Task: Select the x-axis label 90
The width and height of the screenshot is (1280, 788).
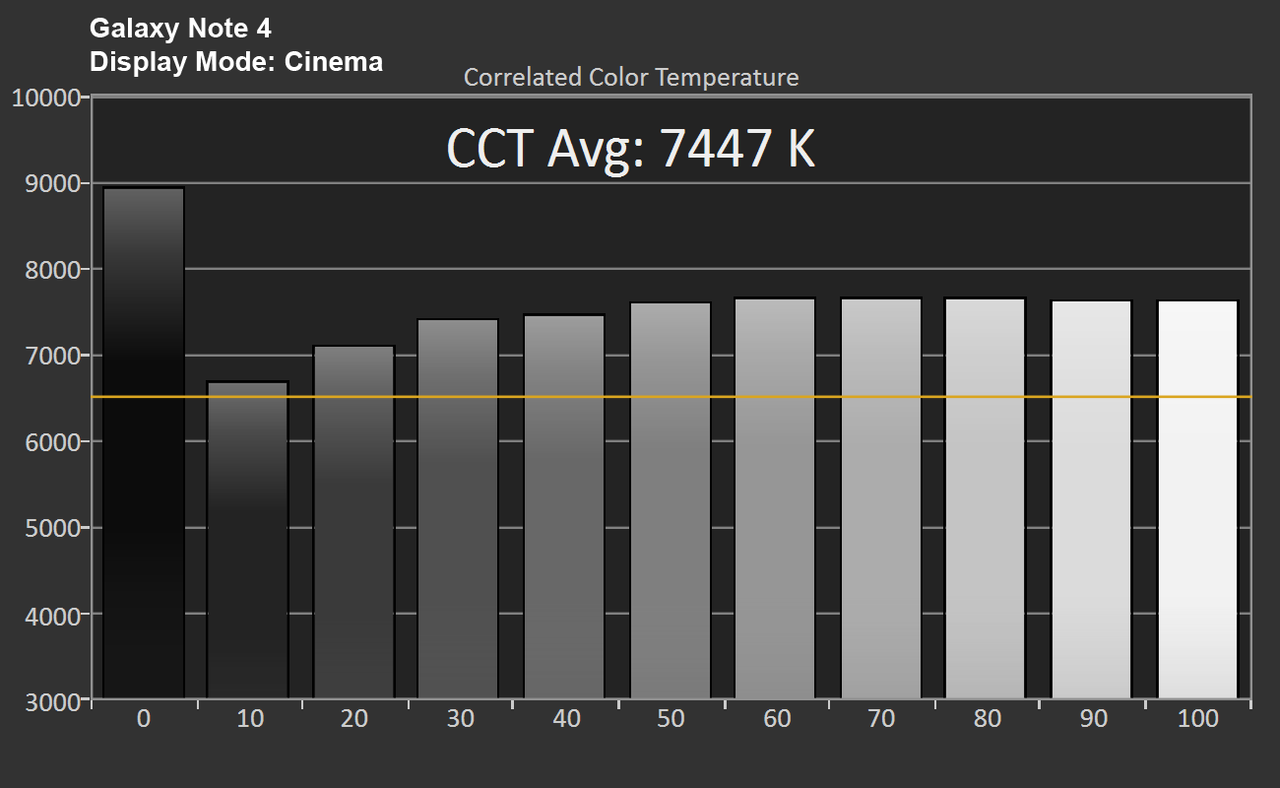Action: click(x=1094, y=719)
